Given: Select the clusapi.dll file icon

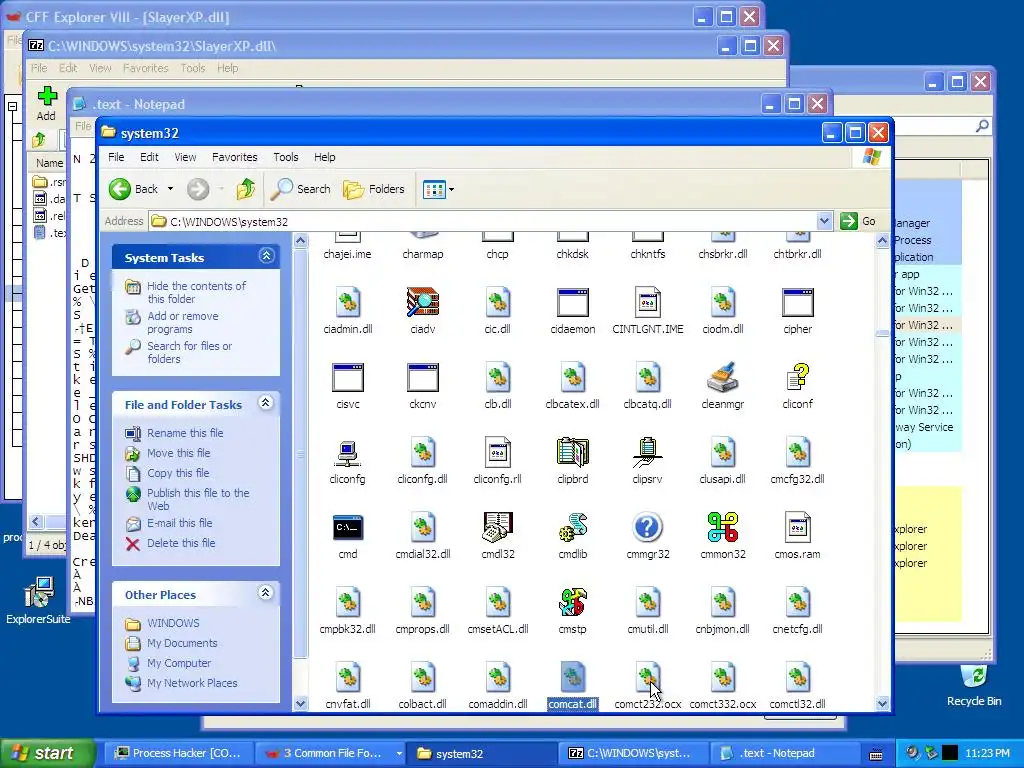Looking at the screenshot, I should [722, 453].
